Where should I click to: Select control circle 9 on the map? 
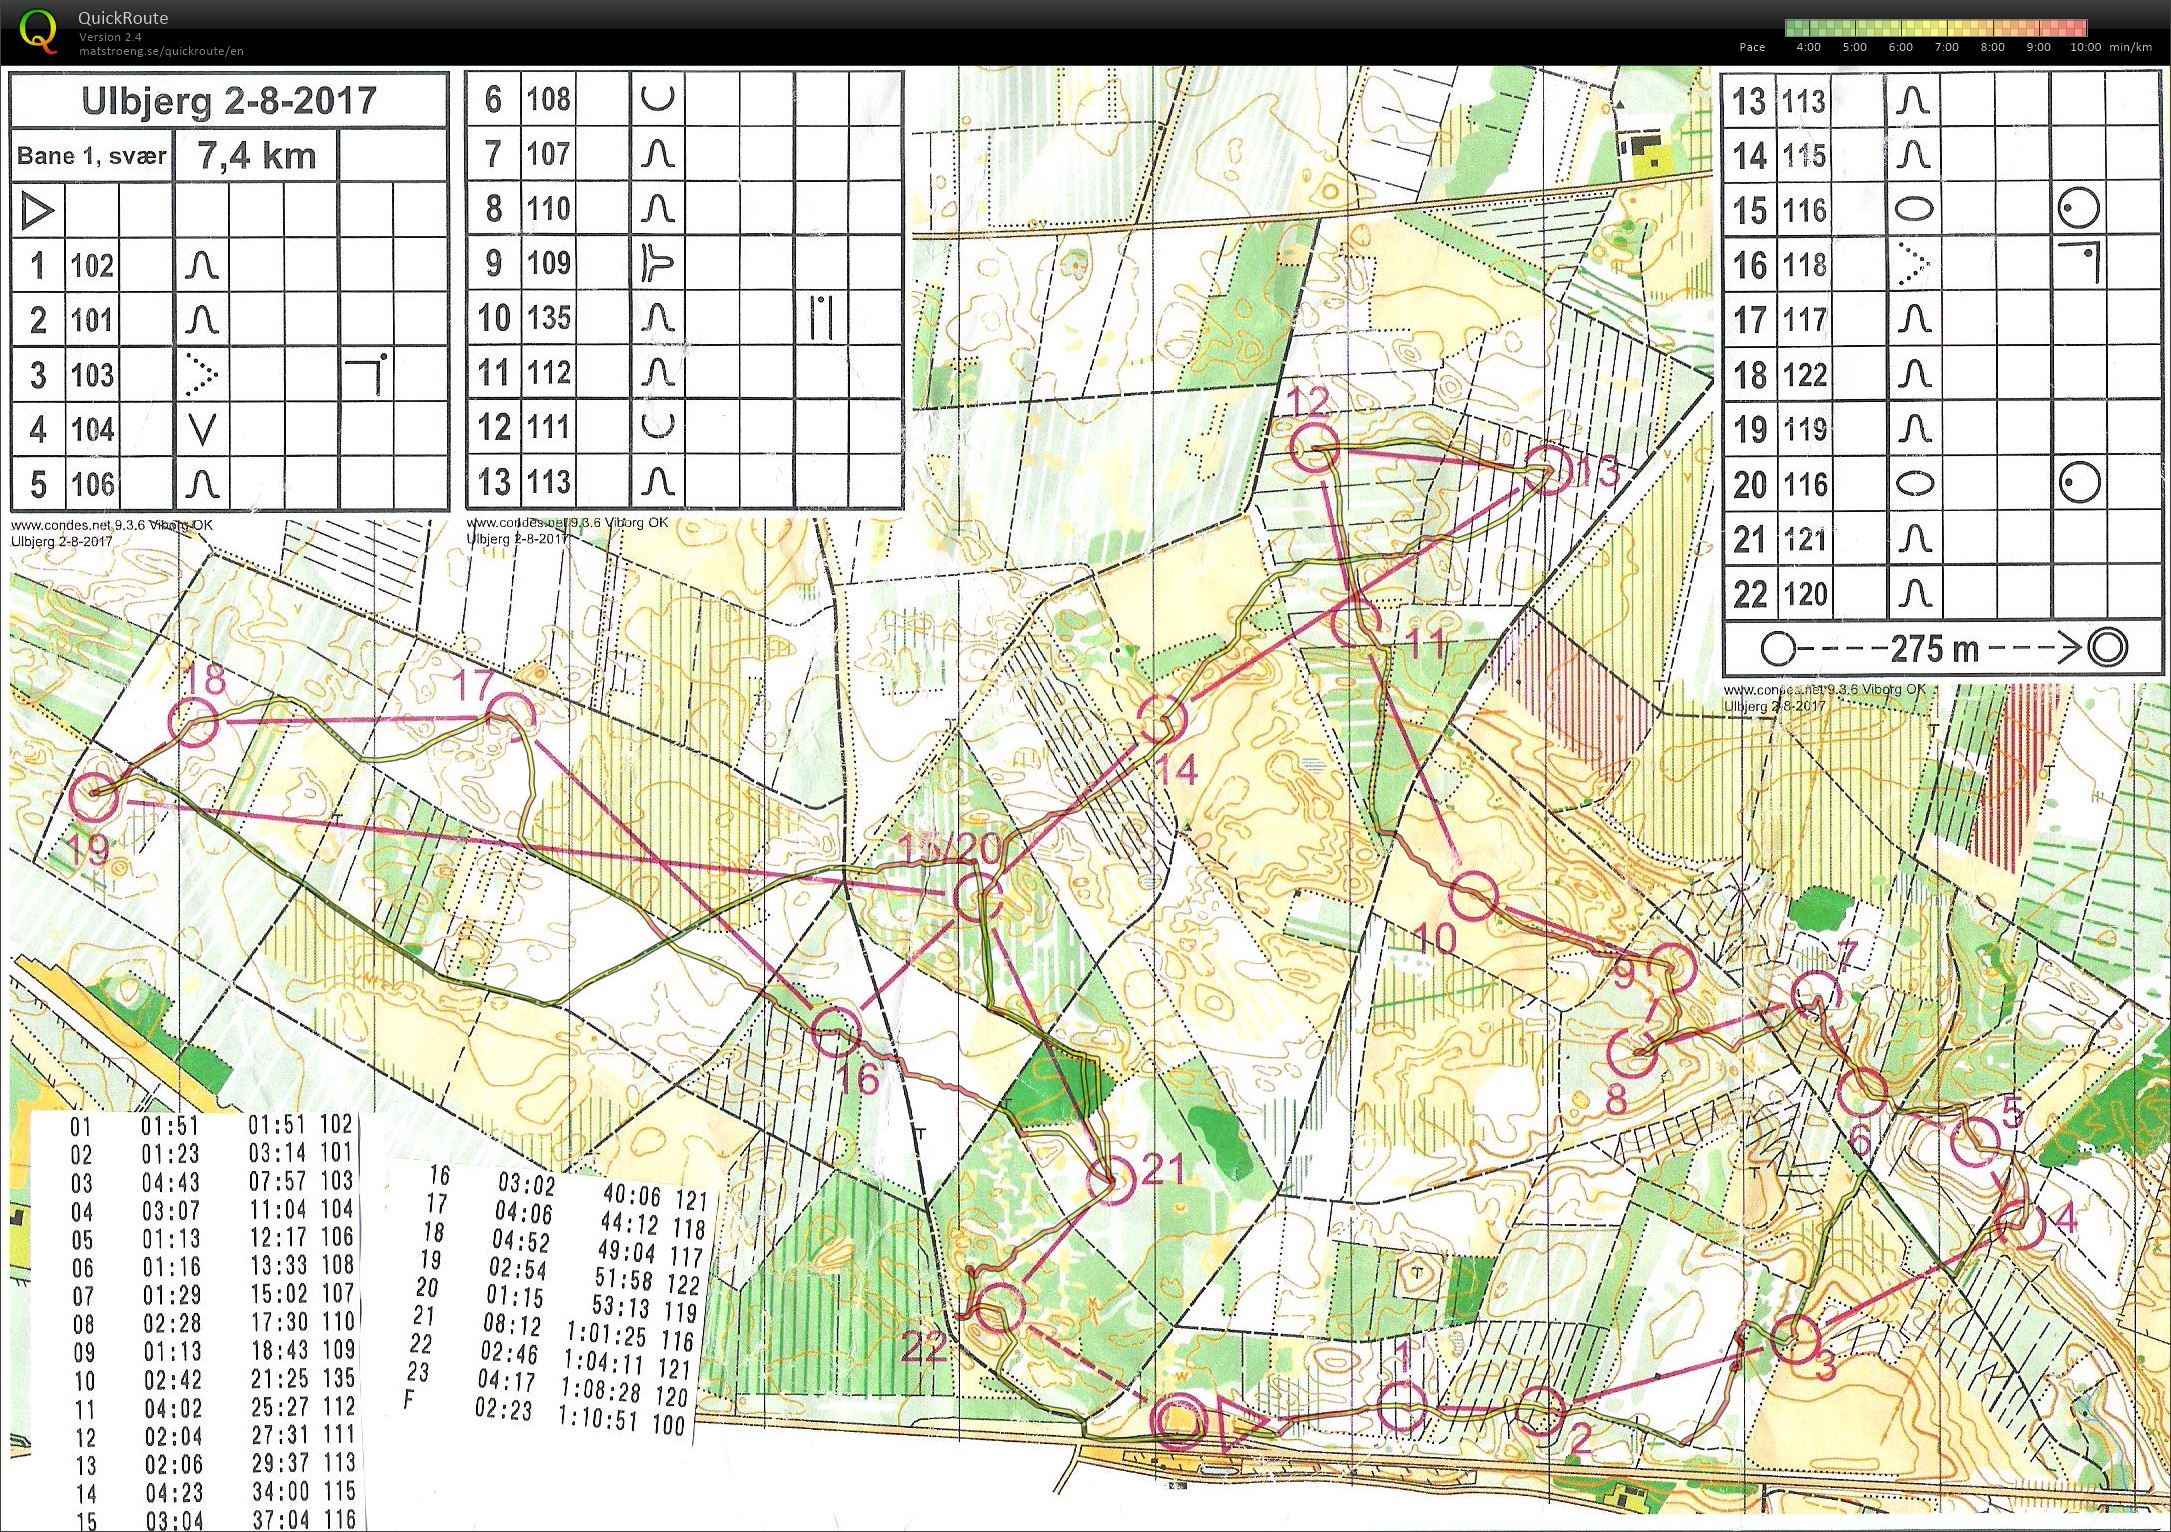pos(1672,967)
